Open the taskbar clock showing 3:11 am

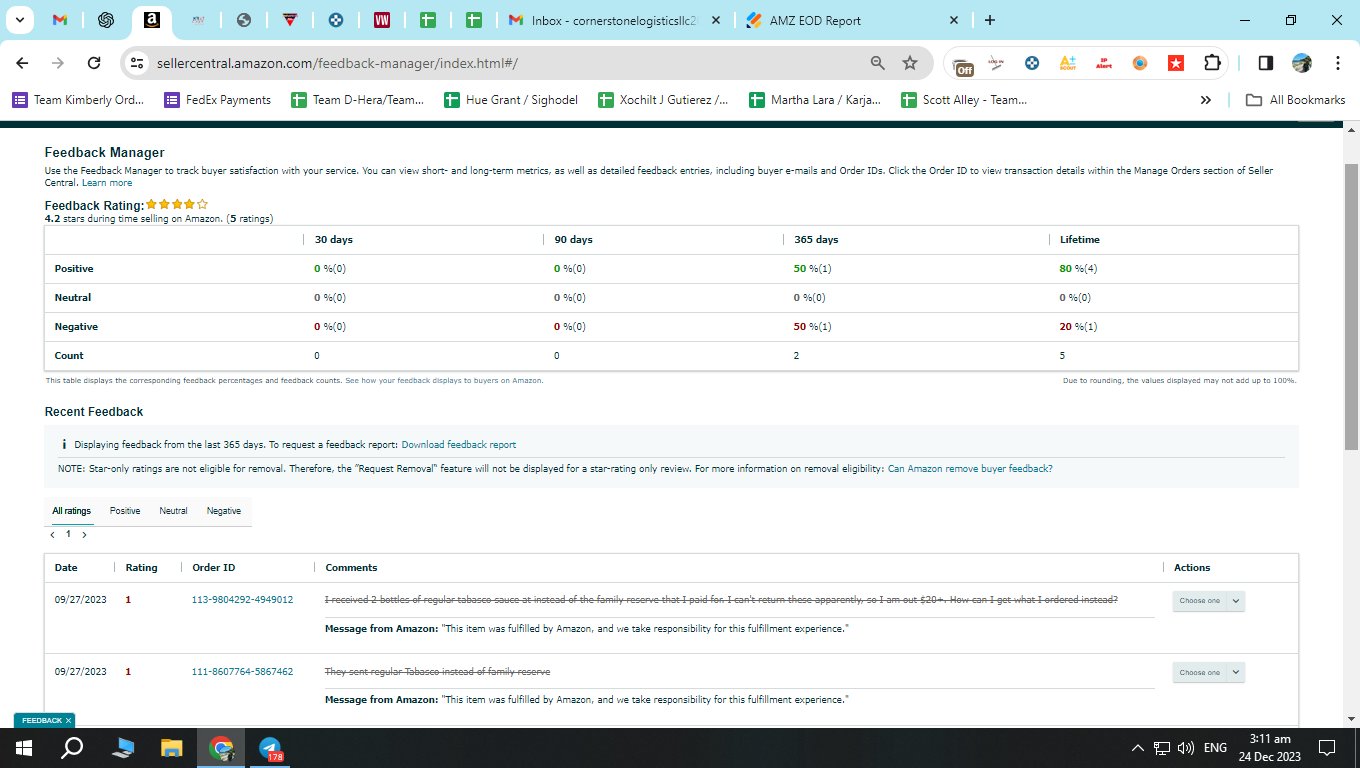1270,748
